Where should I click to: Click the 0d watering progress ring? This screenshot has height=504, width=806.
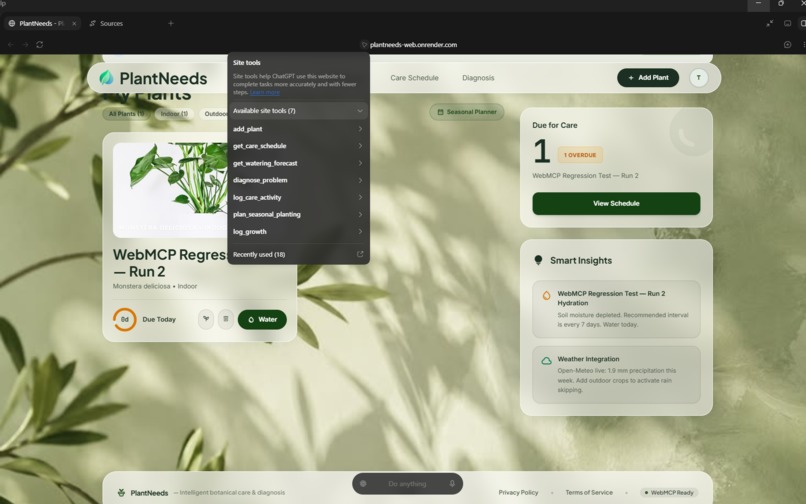point(124,319)
